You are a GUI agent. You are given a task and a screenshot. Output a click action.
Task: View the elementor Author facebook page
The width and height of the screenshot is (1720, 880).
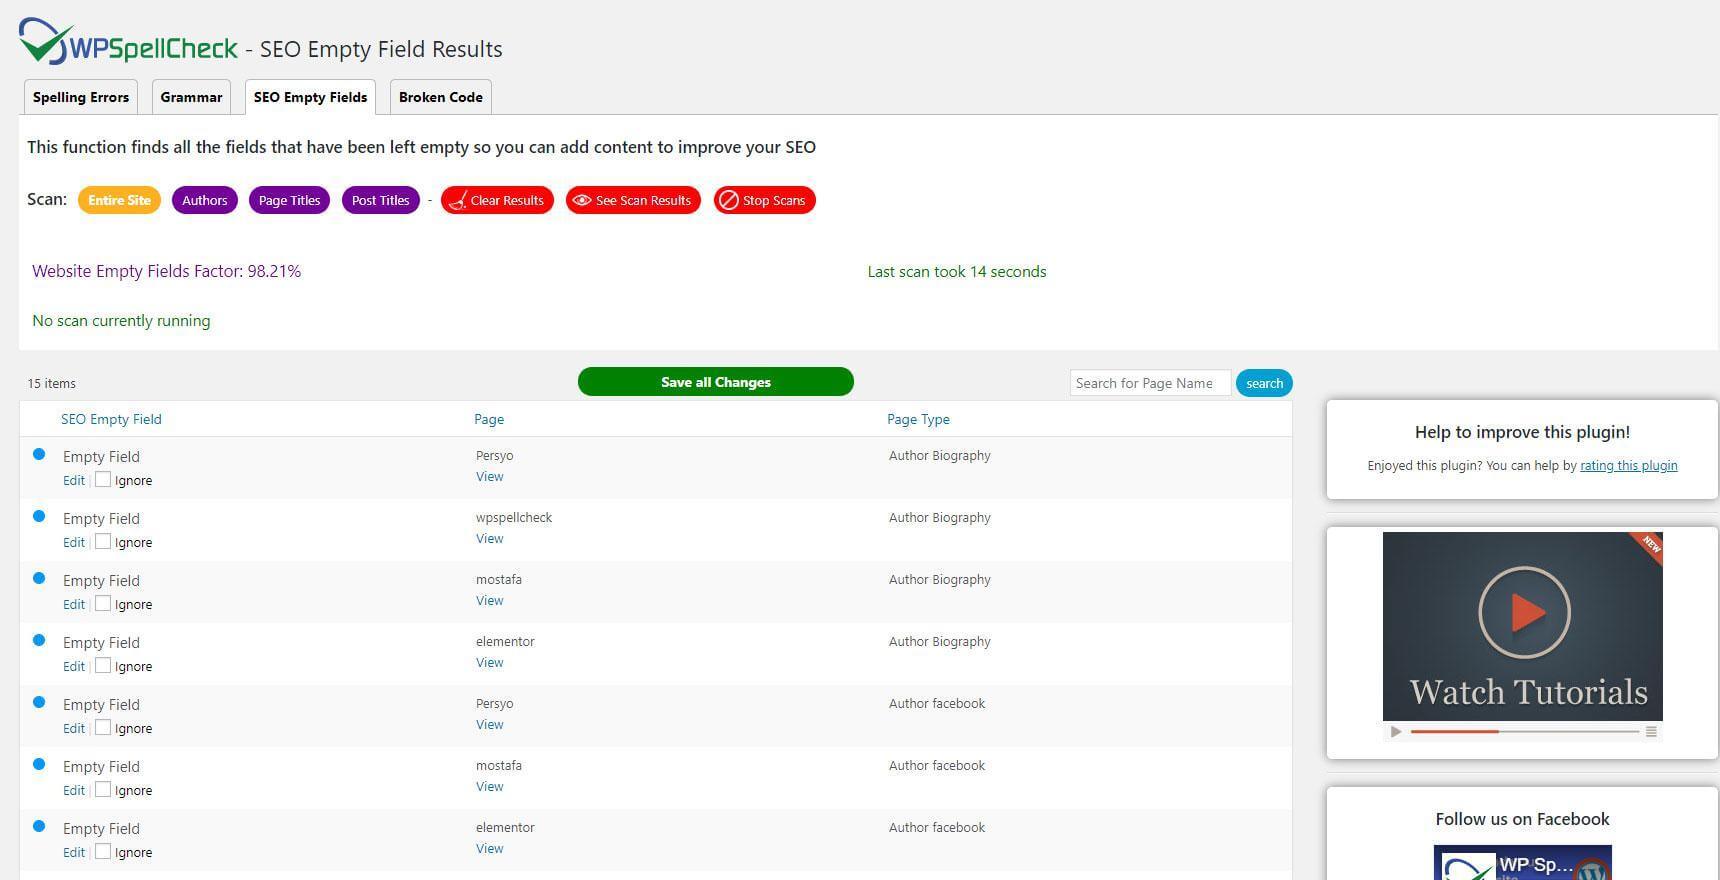(489, 848)
